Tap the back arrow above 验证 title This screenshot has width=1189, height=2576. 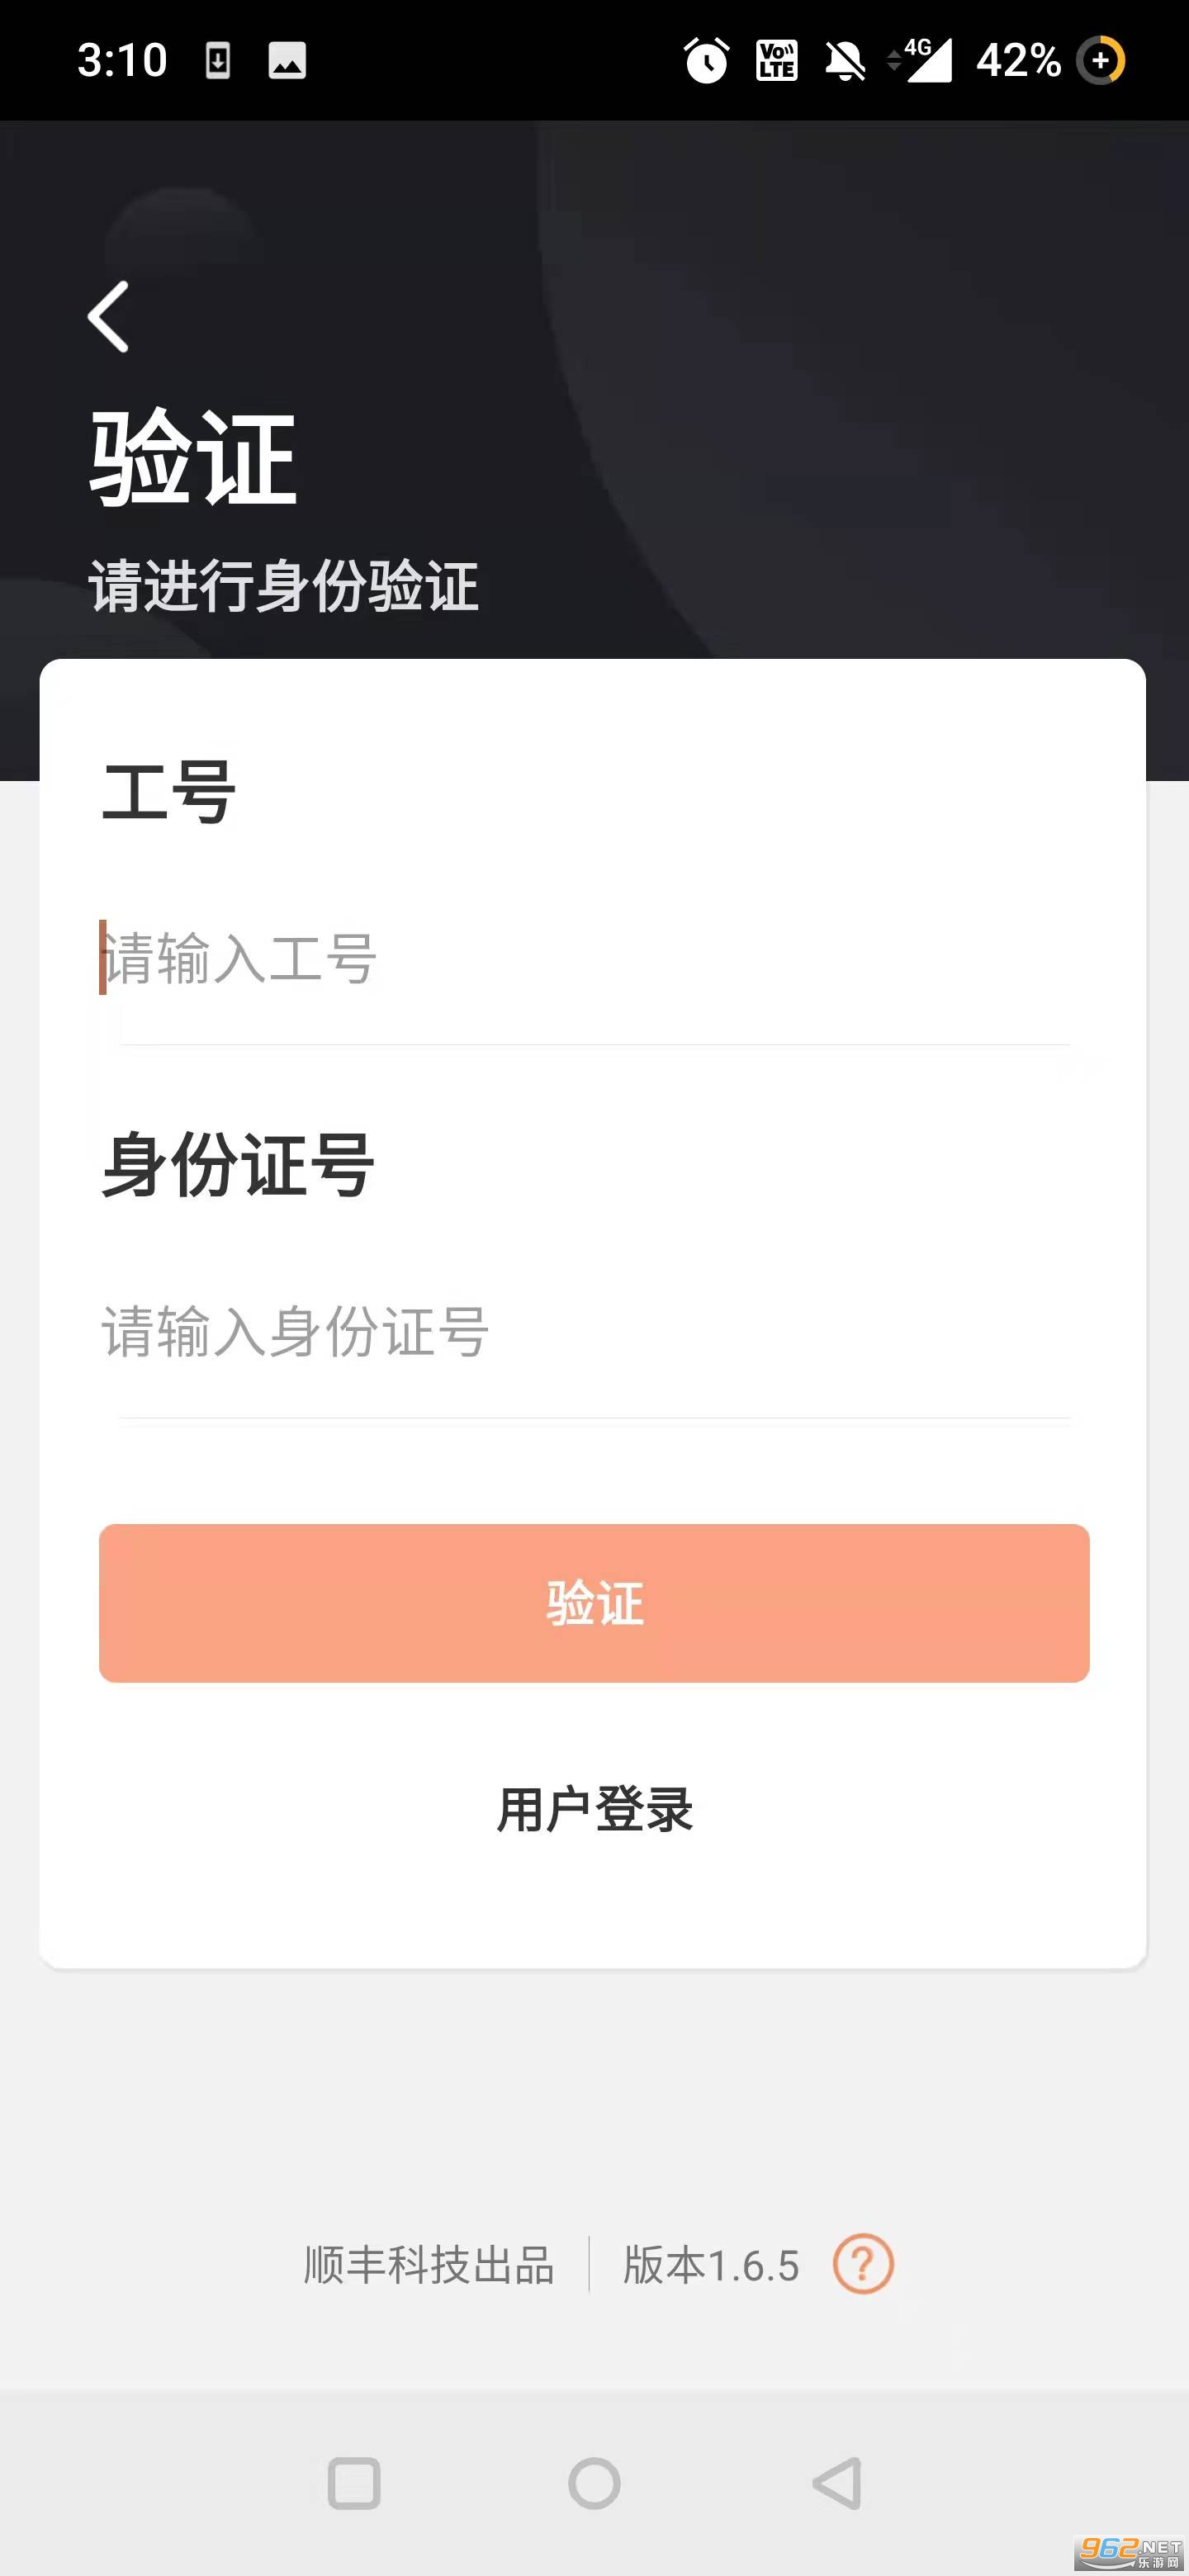(x=109, y=317)
